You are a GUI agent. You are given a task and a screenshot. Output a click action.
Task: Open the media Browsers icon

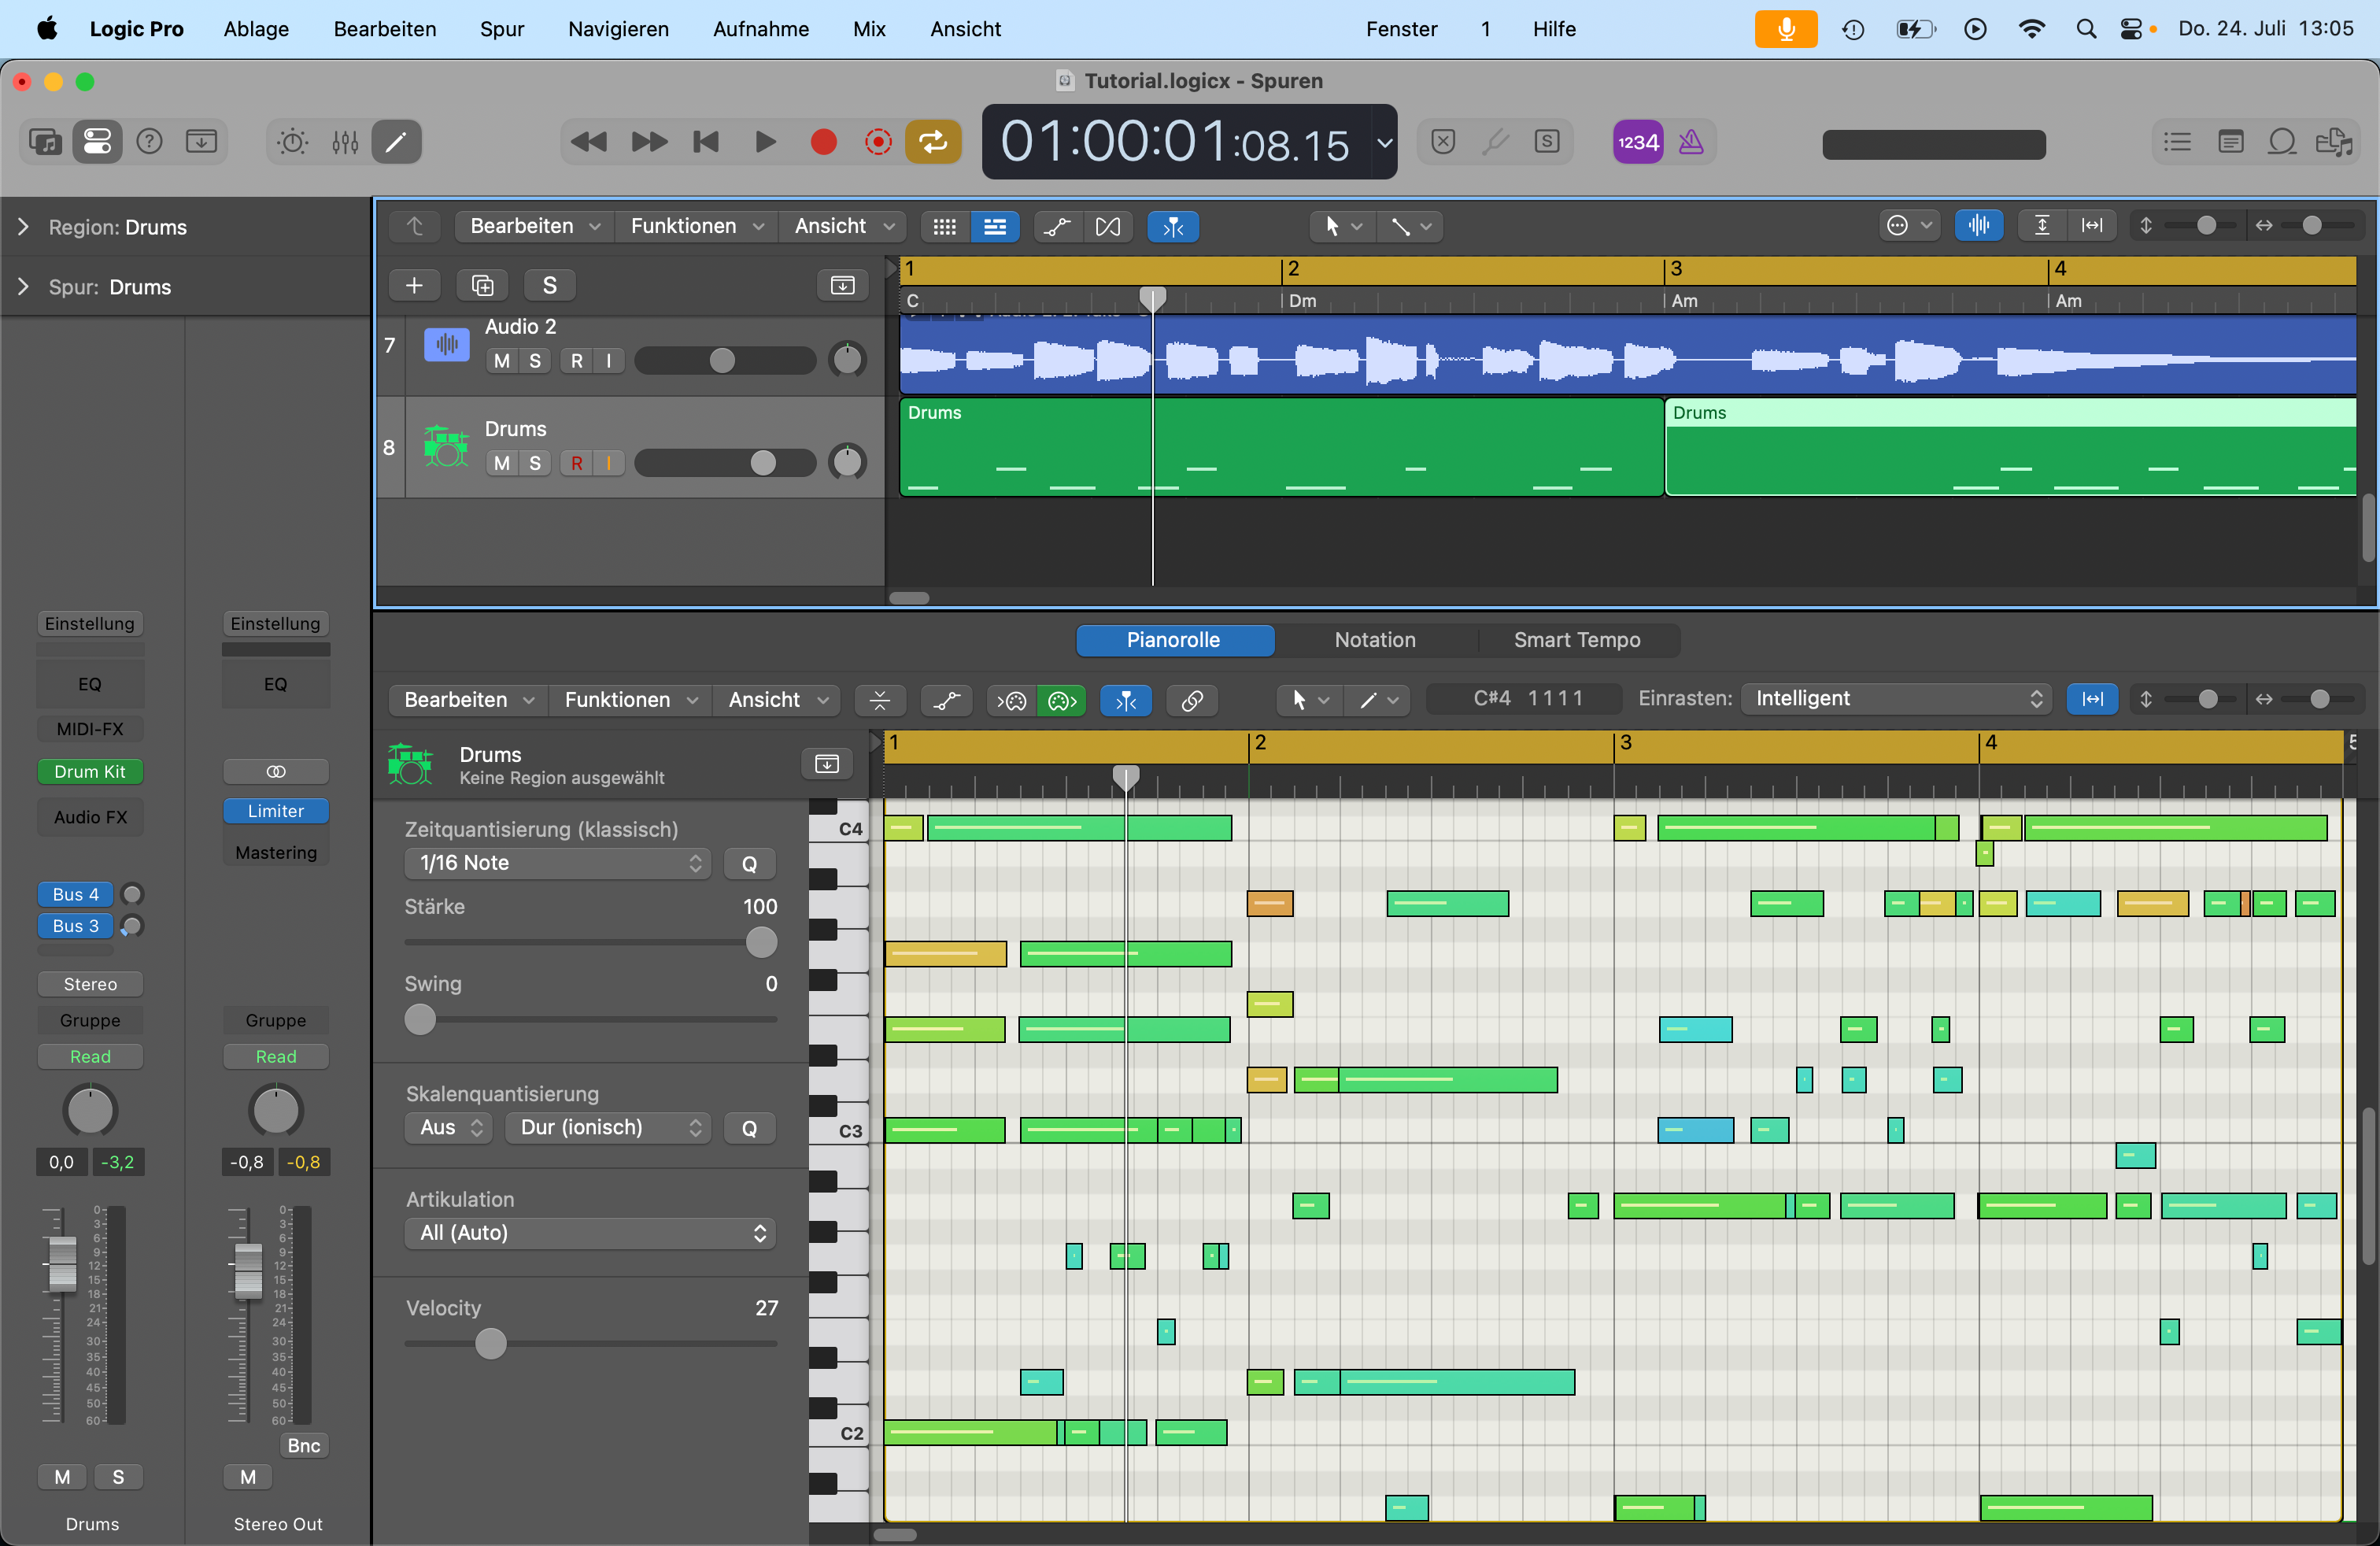pos(2334,142)
